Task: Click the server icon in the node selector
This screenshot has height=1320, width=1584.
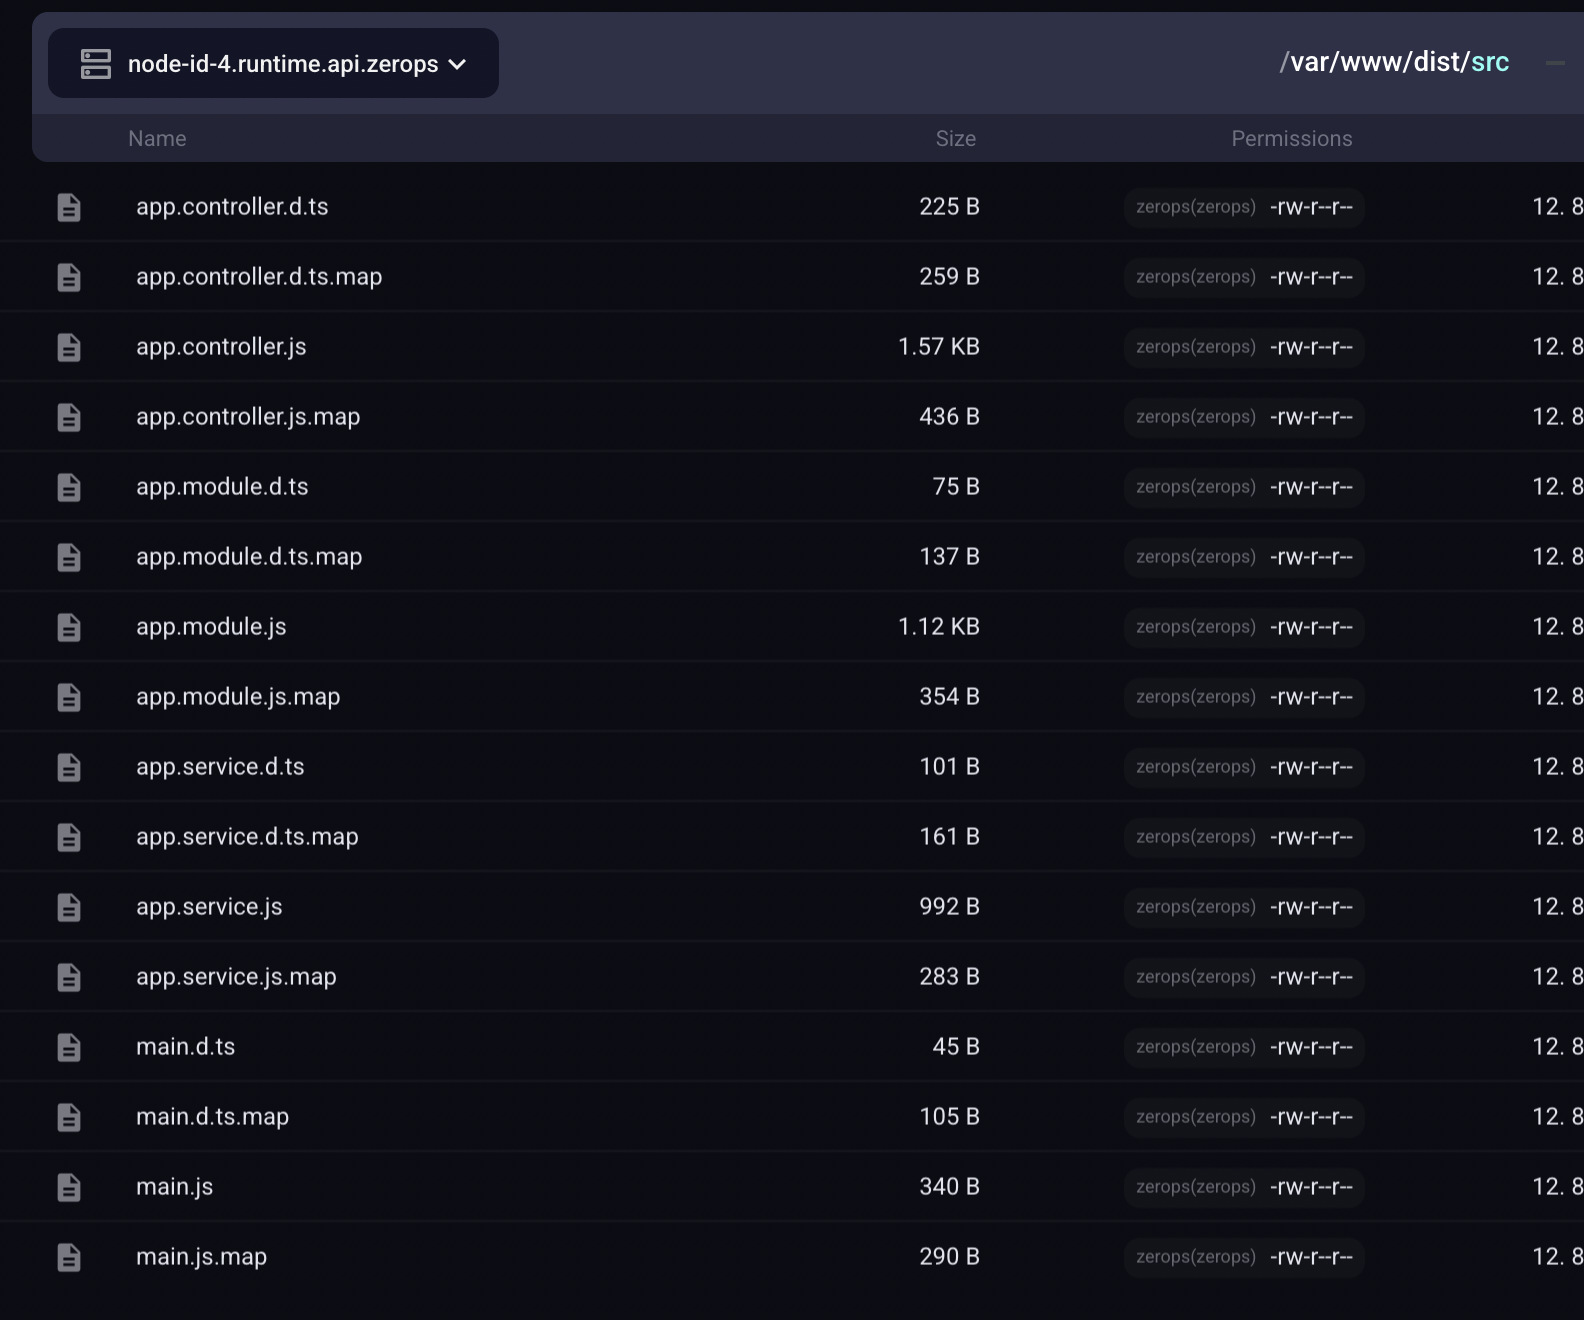Action: pyautogui.click(x=96, y=64)
